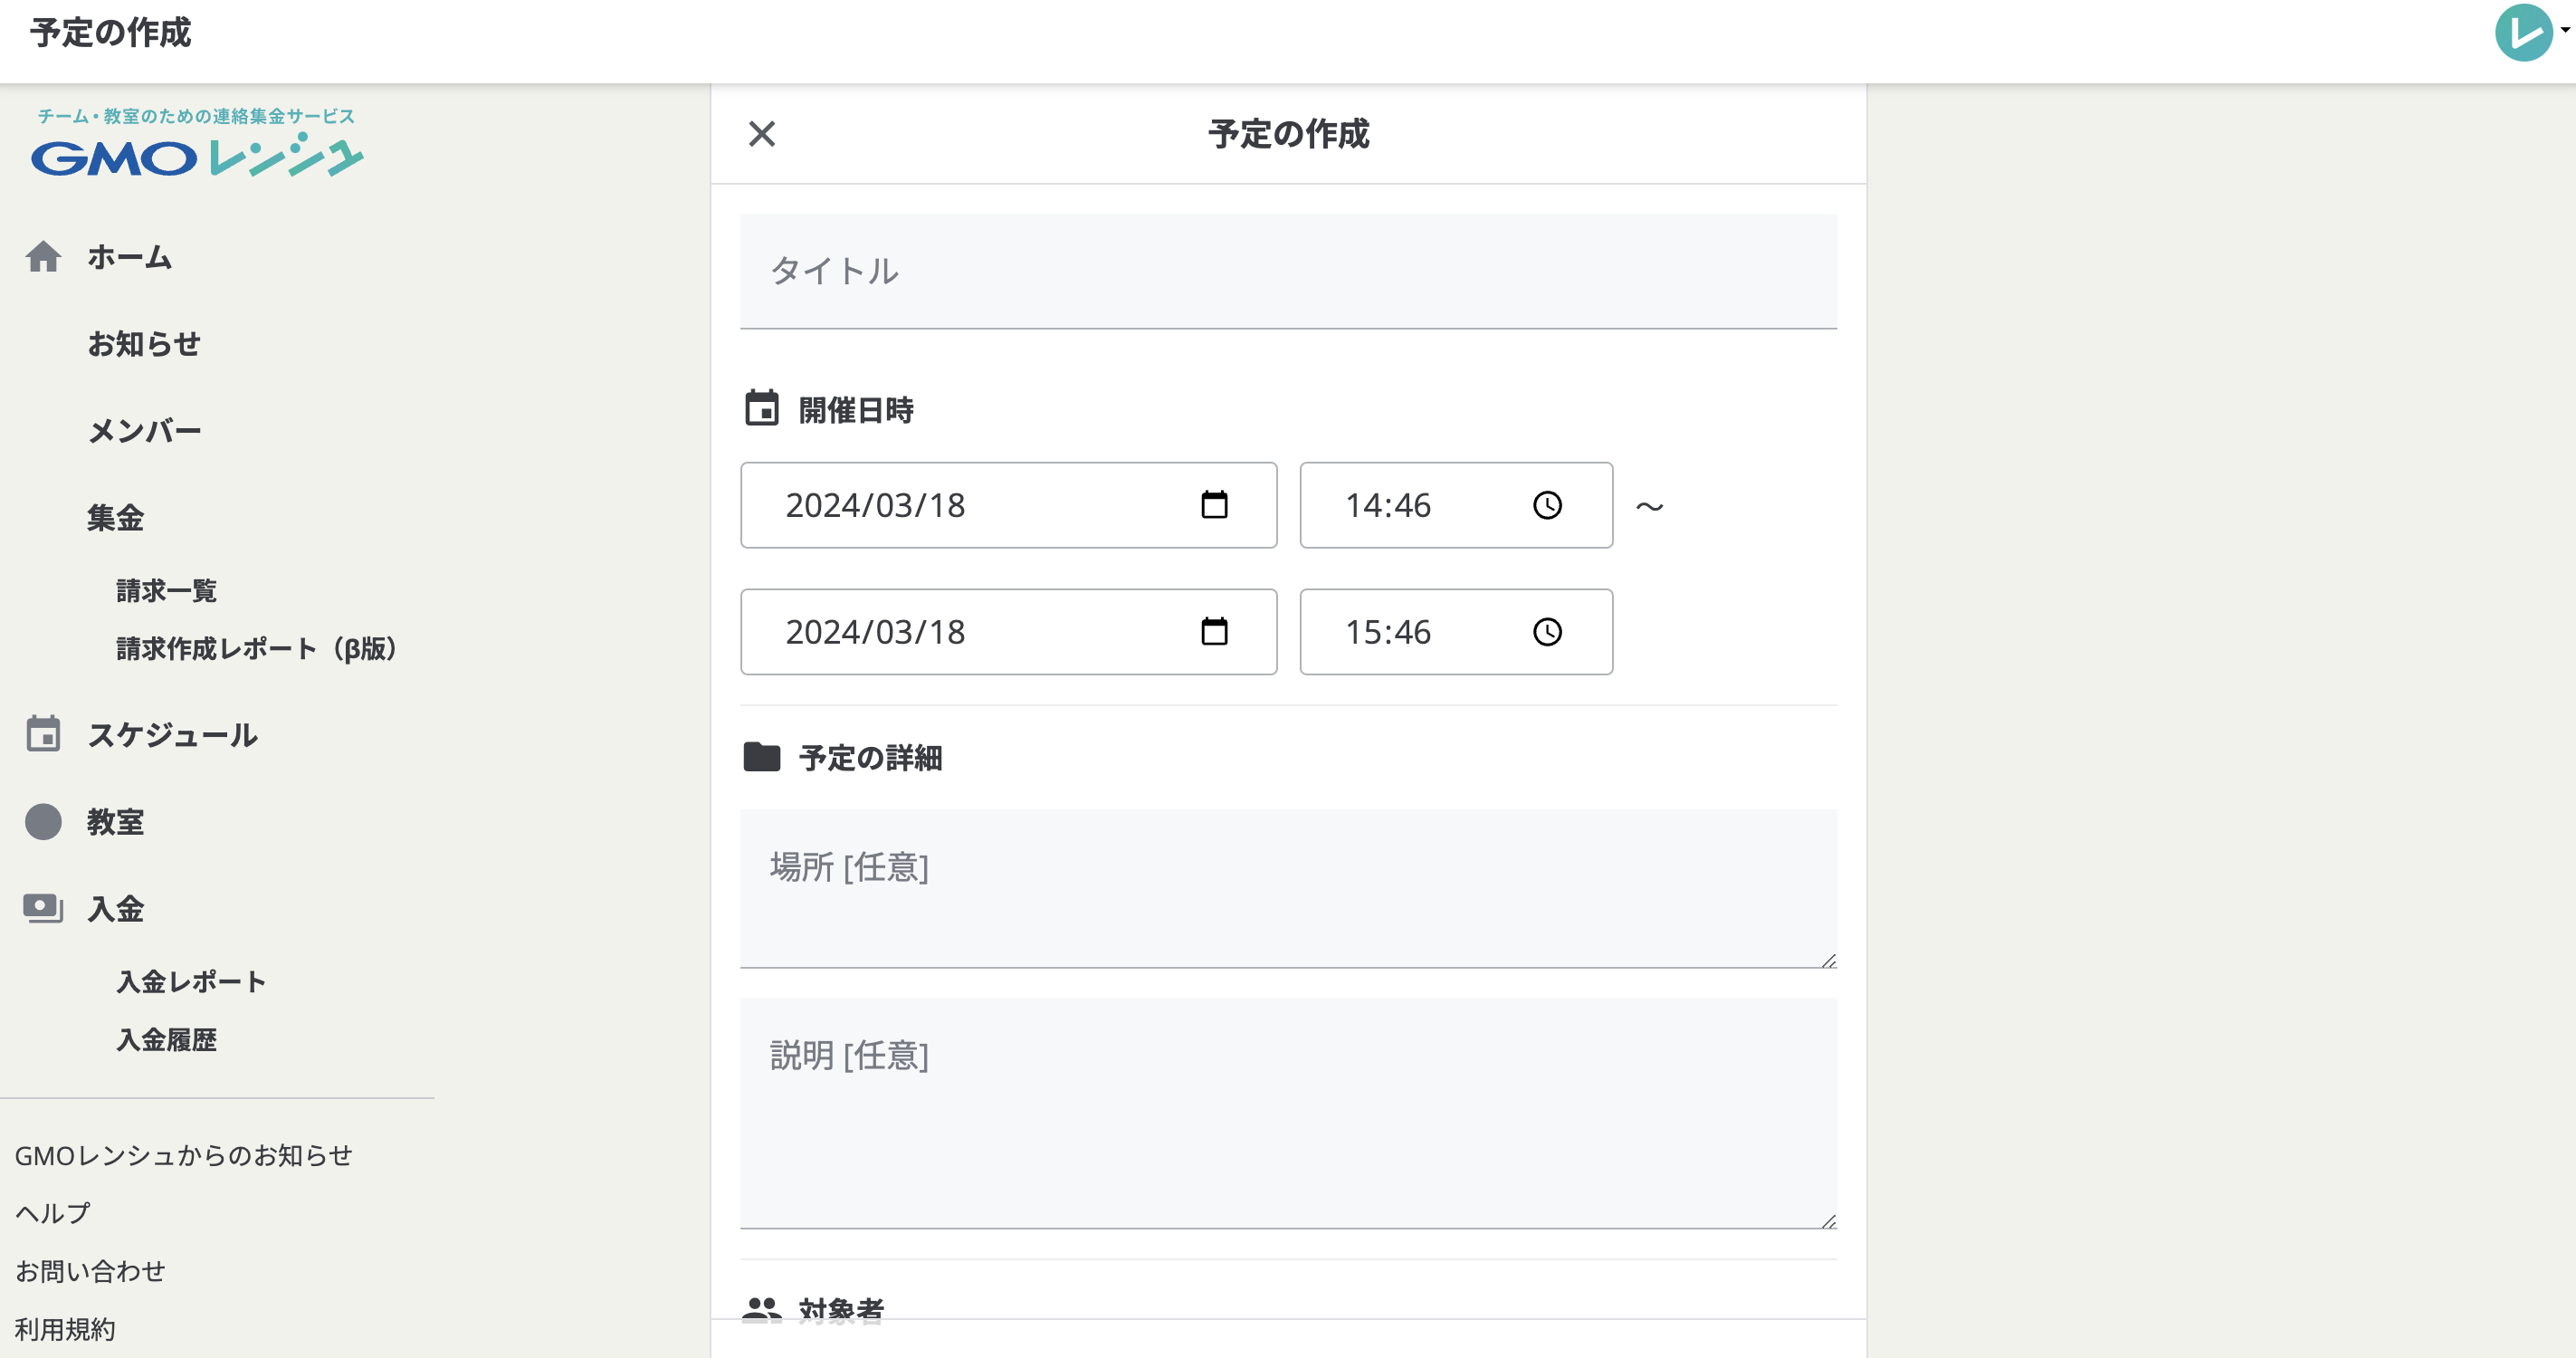The width and height of the screenshot is (2576, 1358).
Task: Click the ヘルプ link
Action: [52, 1213]
